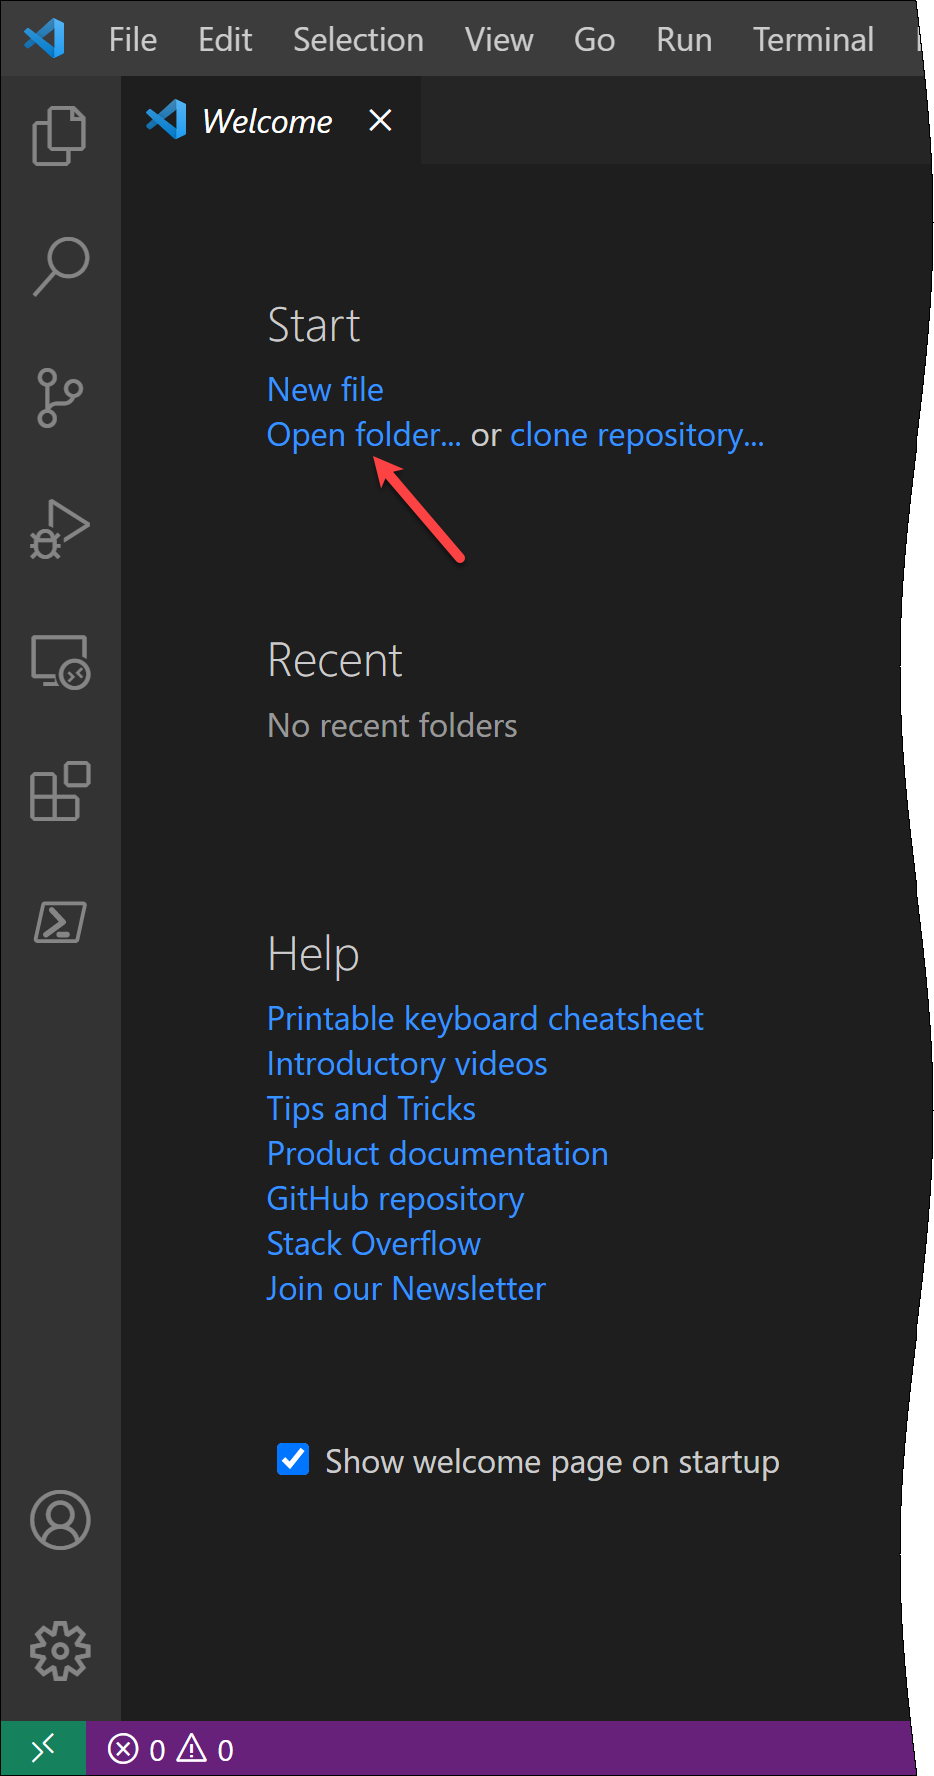The height and width of the screenshot is (1776, 934).
Task: Open the Remote Explorer view
Action: 60,661
